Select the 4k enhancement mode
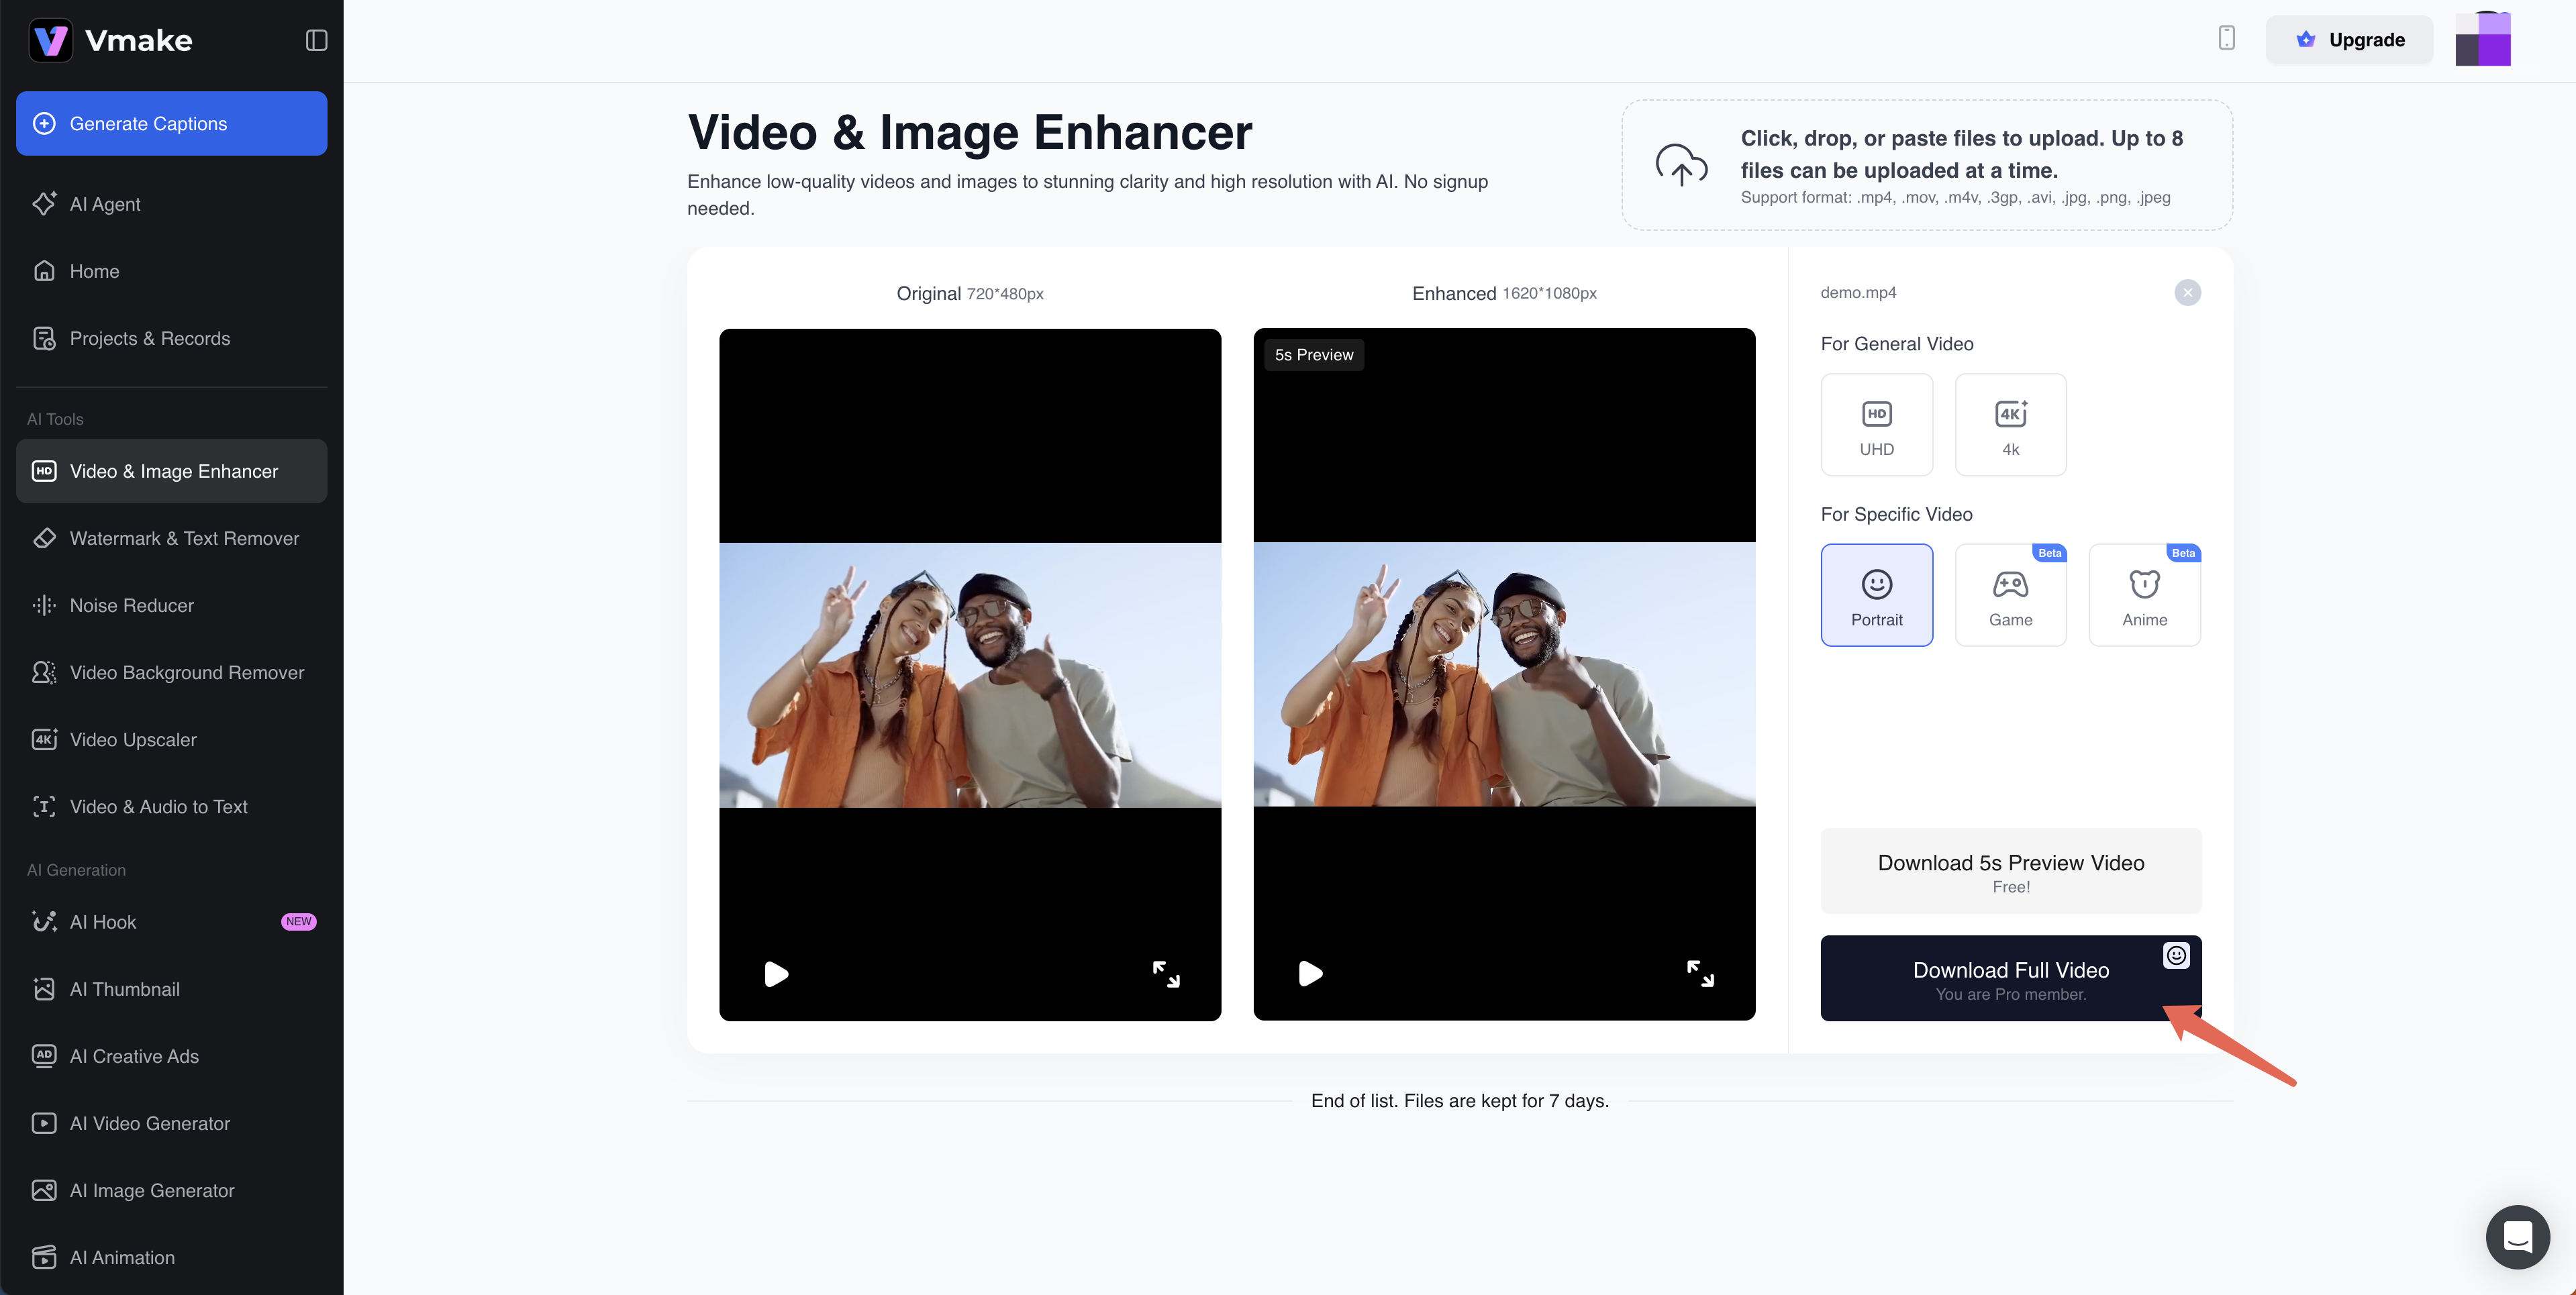 tap(2010, 425)
